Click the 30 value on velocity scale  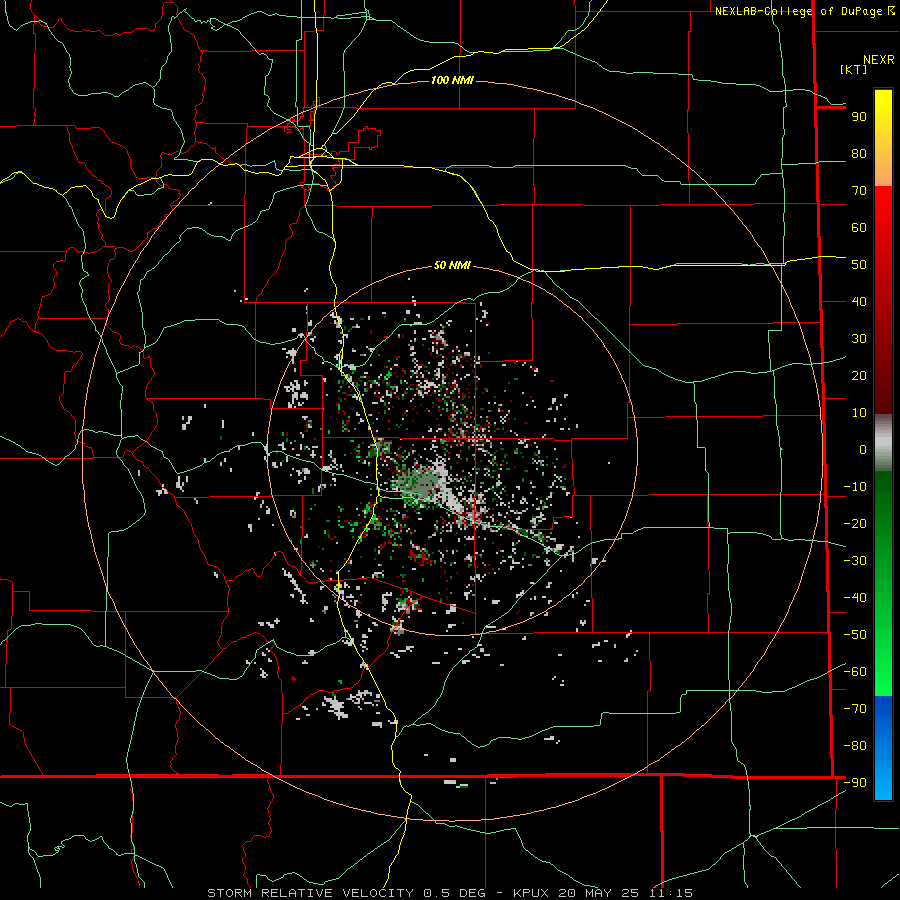click(859, 339)
